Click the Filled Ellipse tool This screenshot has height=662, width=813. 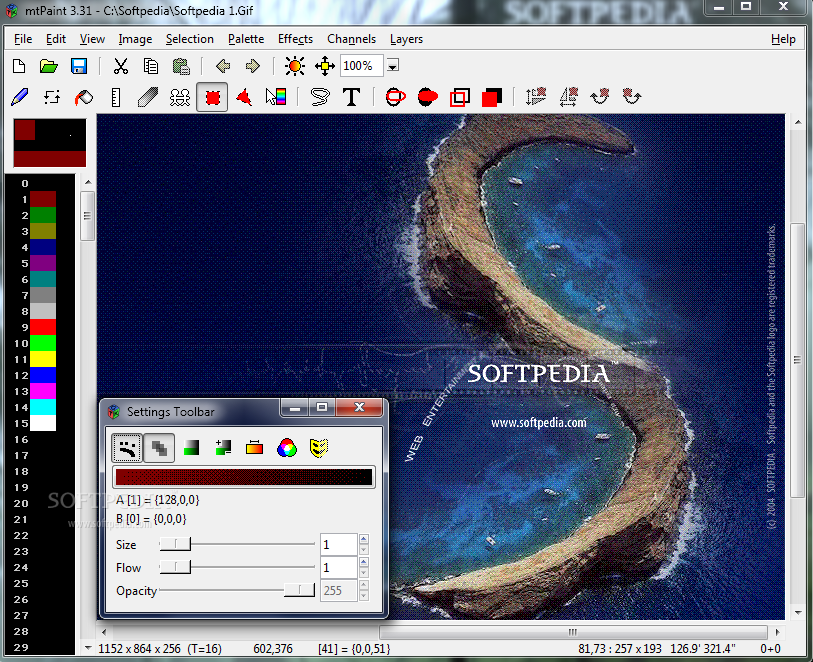click(x=427, y=97)
